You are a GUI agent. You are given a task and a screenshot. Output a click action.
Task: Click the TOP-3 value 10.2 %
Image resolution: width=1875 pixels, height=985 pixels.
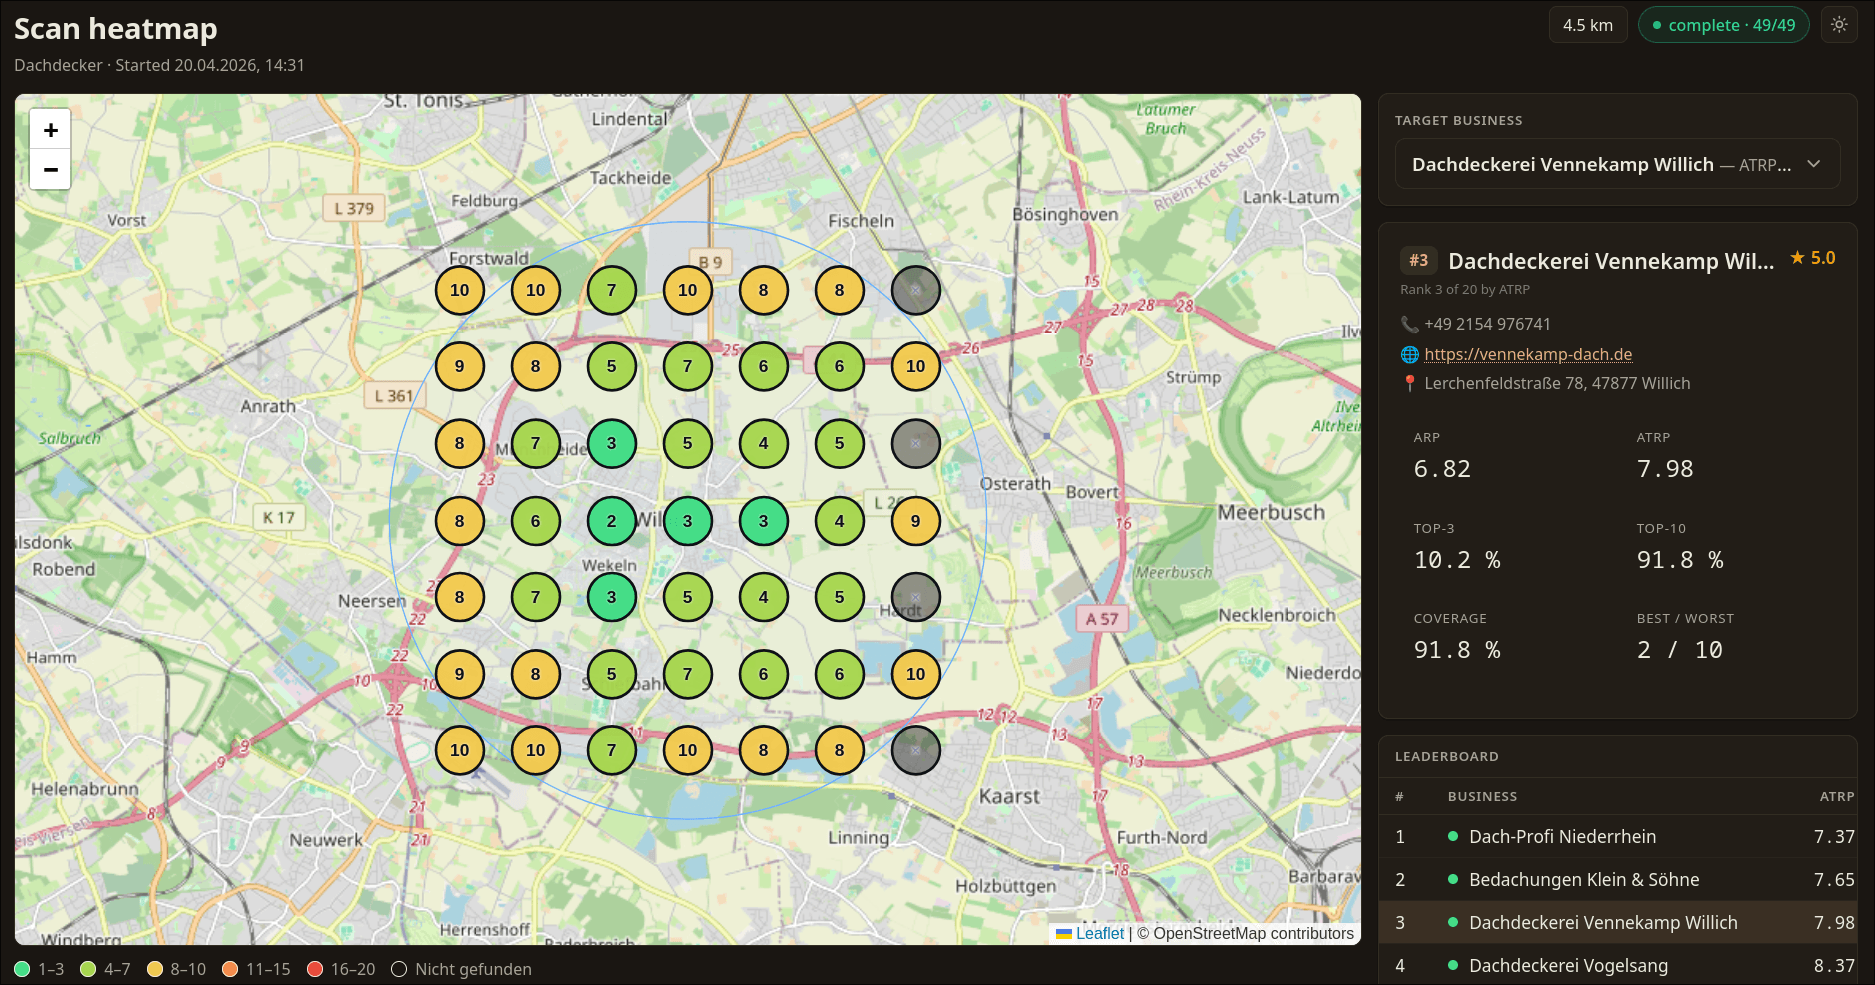click(x=1457, y=560)
